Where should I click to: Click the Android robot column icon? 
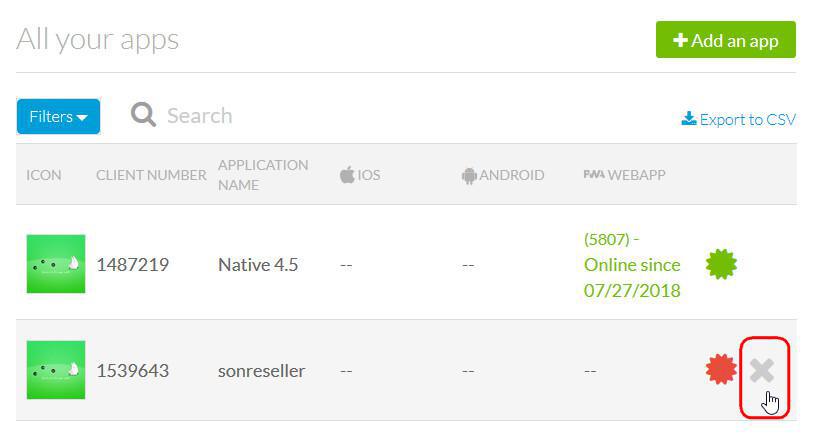(x=469, y=175)
